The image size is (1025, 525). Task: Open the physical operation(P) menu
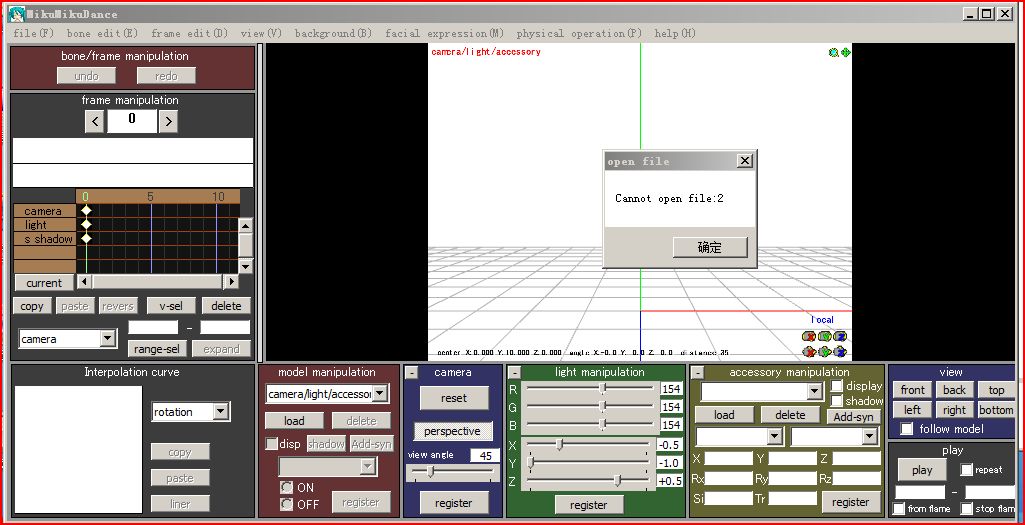pos(579,33)
